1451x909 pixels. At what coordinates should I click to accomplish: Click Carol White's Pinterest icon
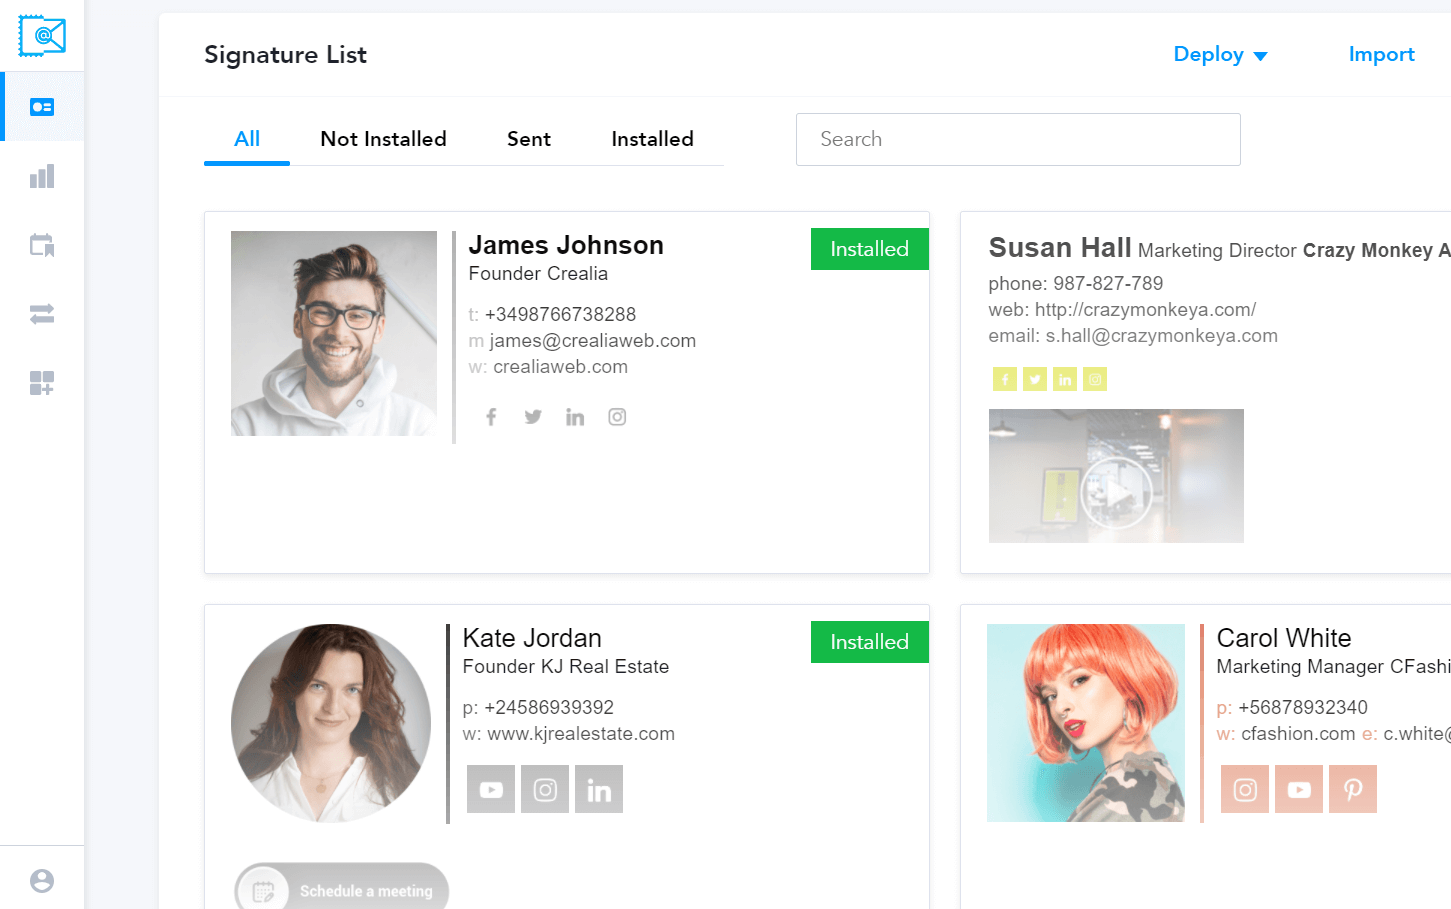pos(1353,789)
